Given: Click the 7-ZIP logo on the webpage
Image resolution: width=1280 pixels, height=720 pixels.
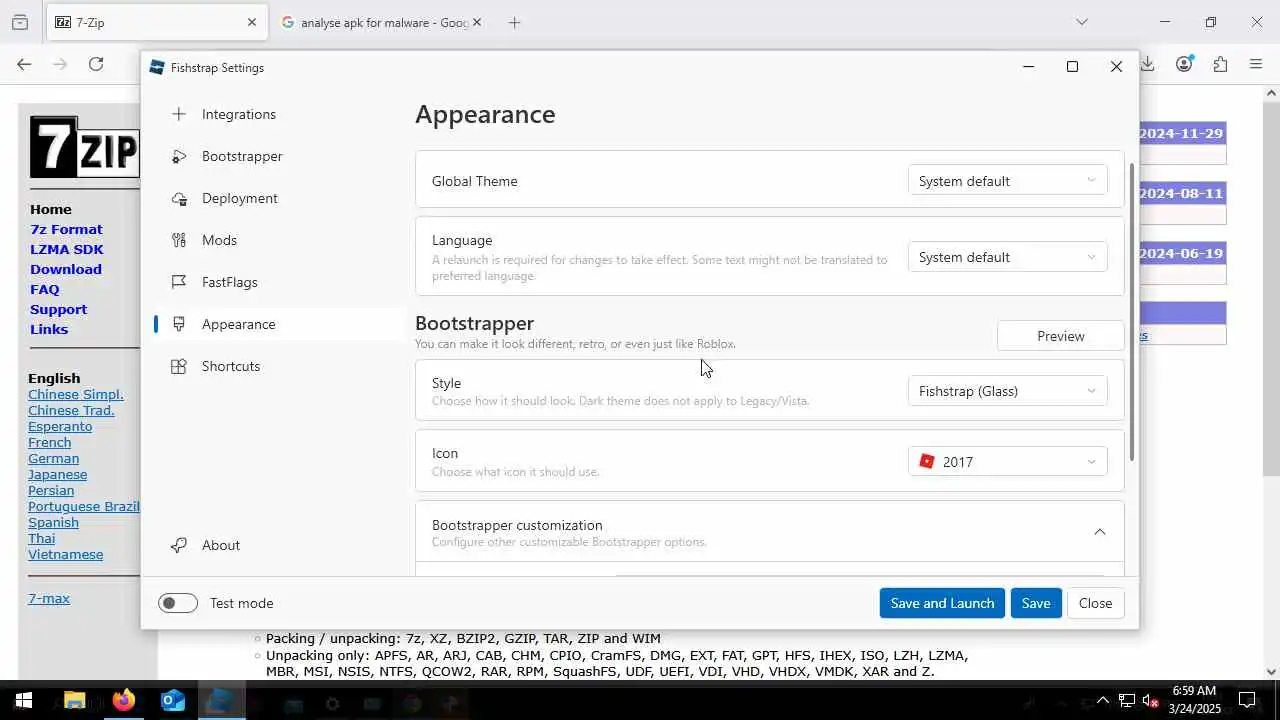Looking at the screenshot, I should [x=84, y=147].
